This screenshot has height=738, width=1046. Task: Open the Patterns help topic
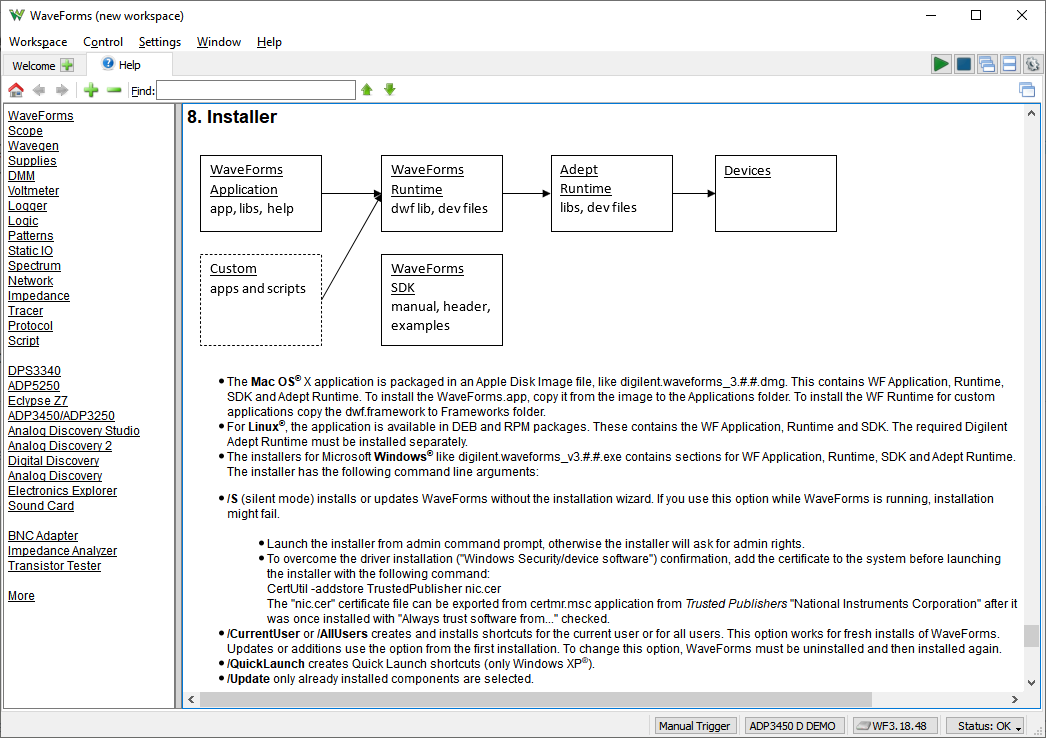[x=31, y=236]
